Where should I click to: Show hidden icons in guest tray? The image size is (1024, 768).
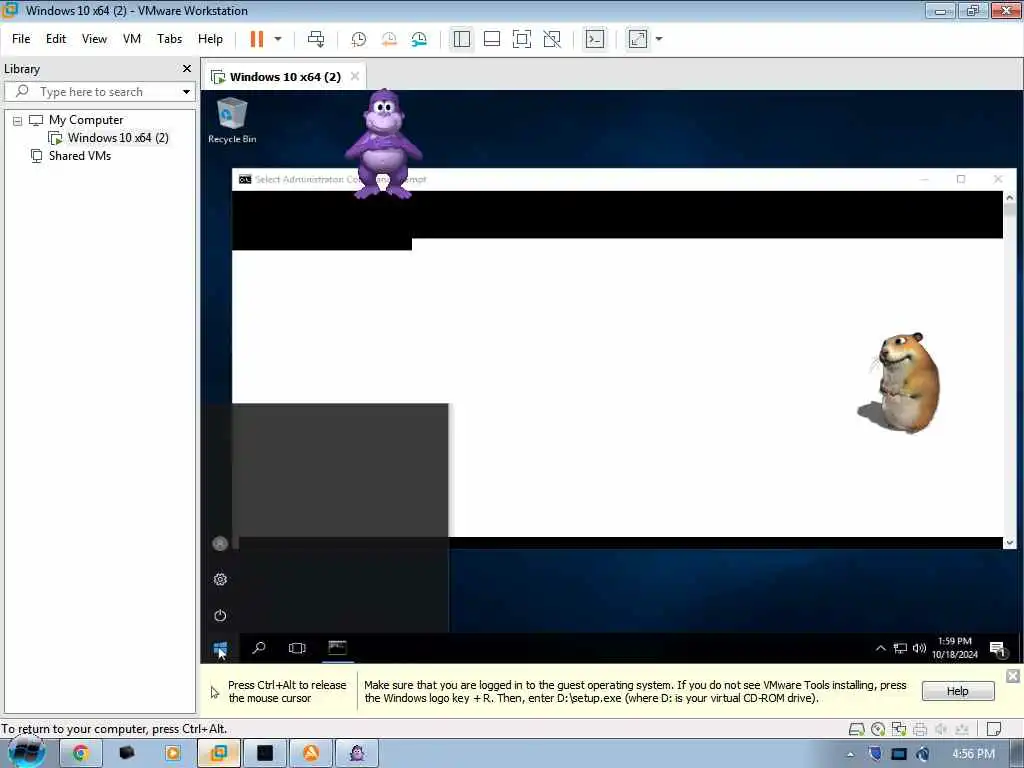[880, 648]
